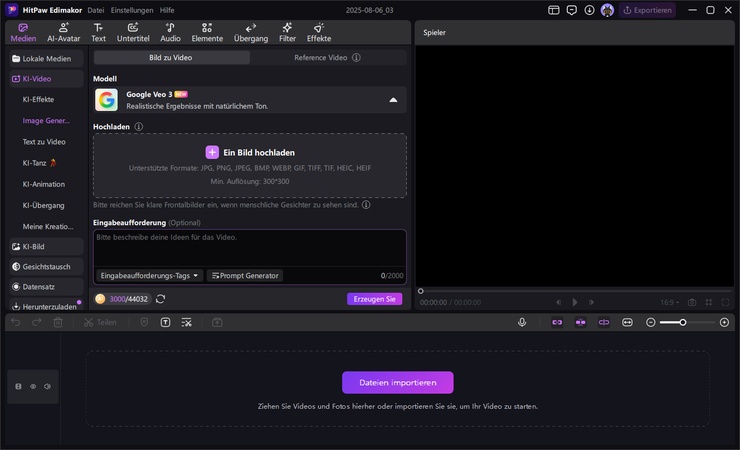Switch to the Text tab
Viewport: 740px width, 450px height.
click(x=98, y=33)
